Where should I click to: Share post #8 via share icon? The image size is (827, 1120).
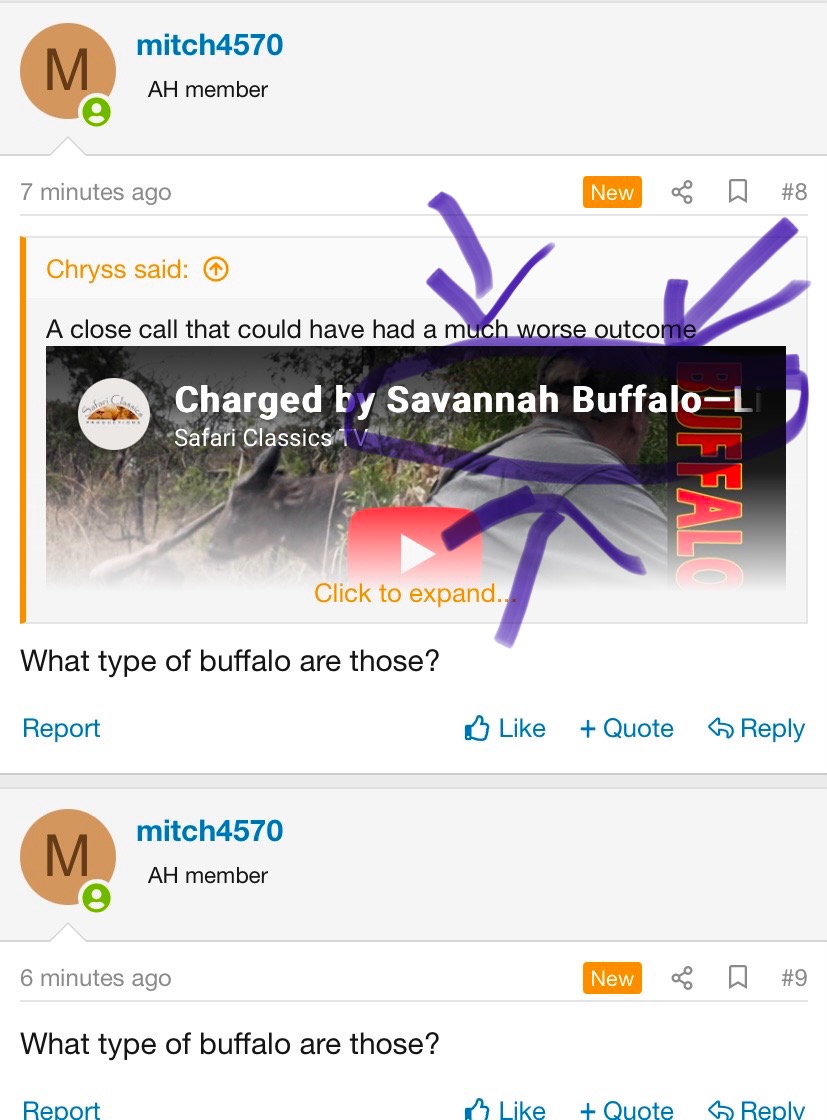point(682,192)
